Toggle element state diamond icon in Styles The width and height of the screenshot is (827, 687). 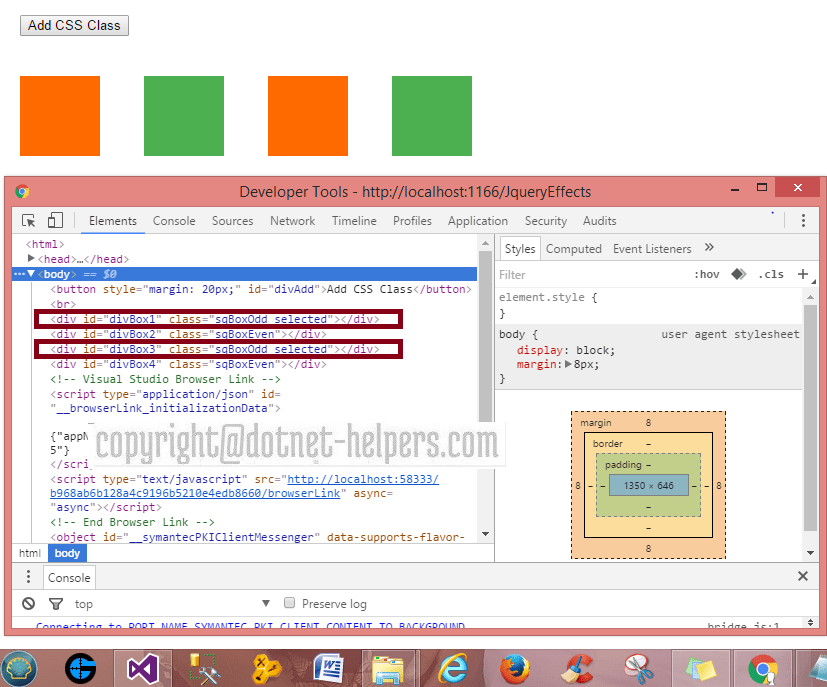(x=738, y=274)
